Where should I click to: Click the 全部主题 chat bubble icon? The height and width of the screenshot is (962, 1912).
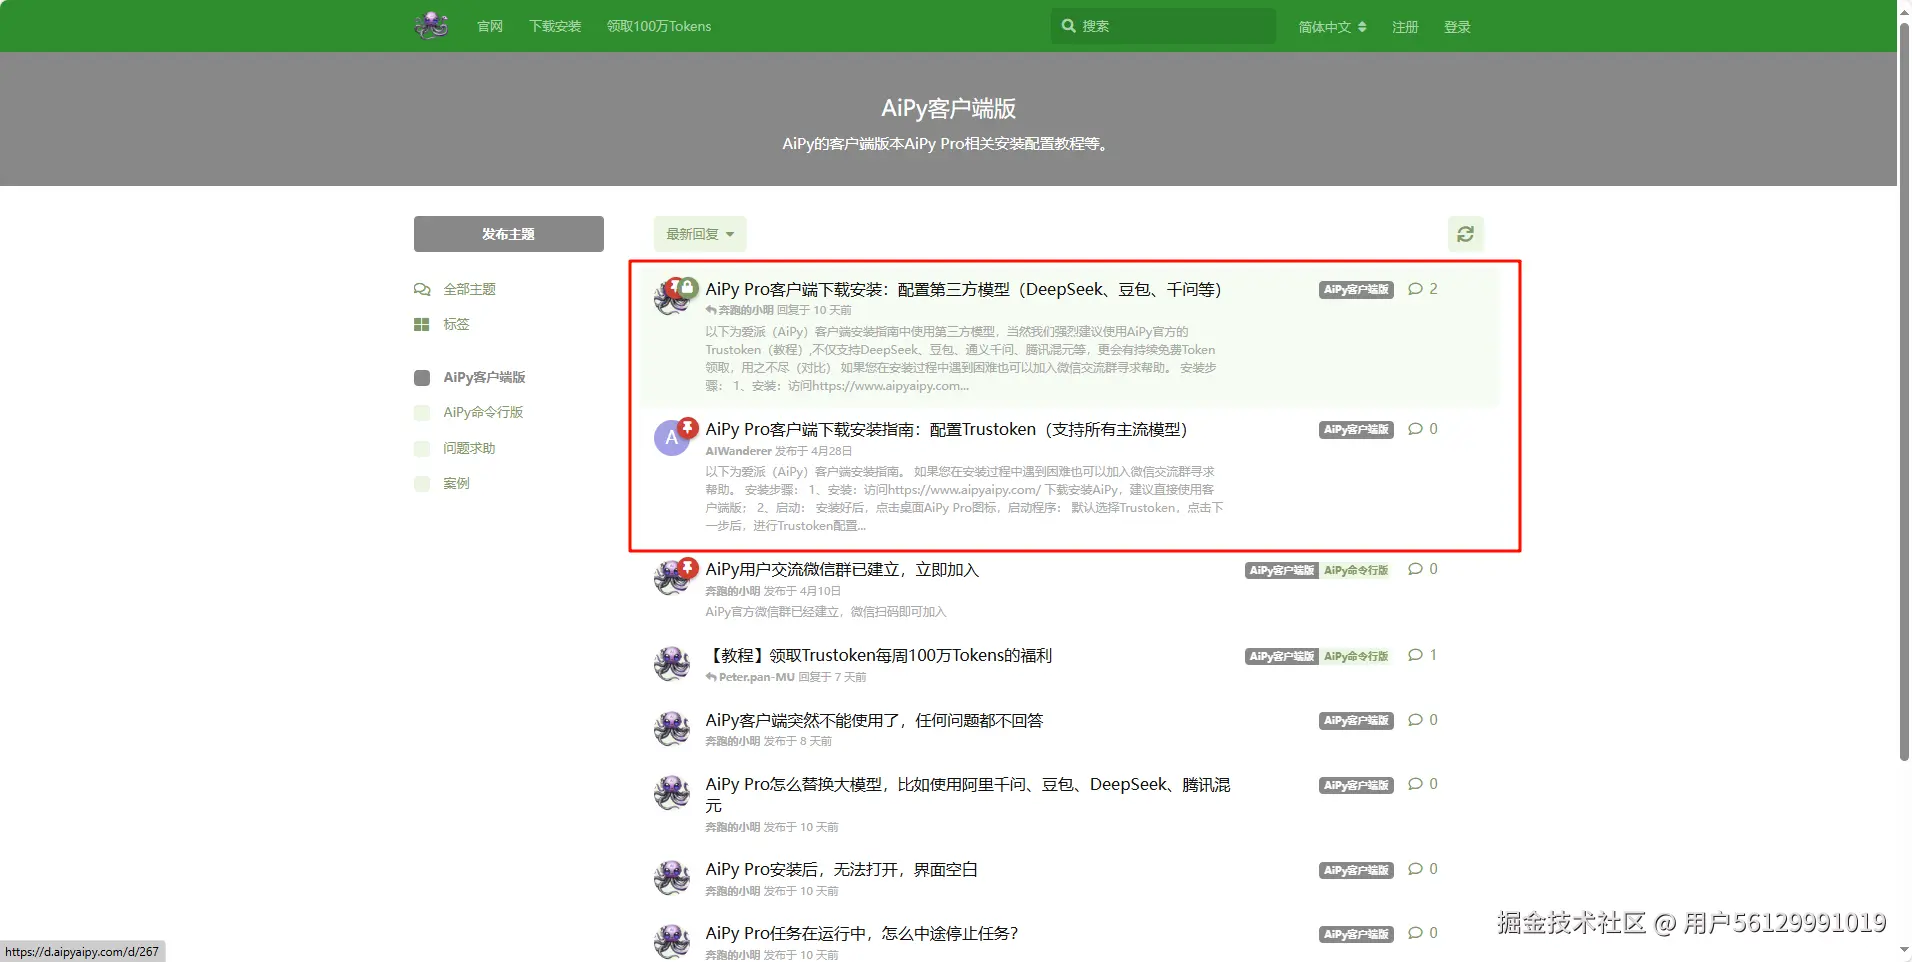[422, 289]
